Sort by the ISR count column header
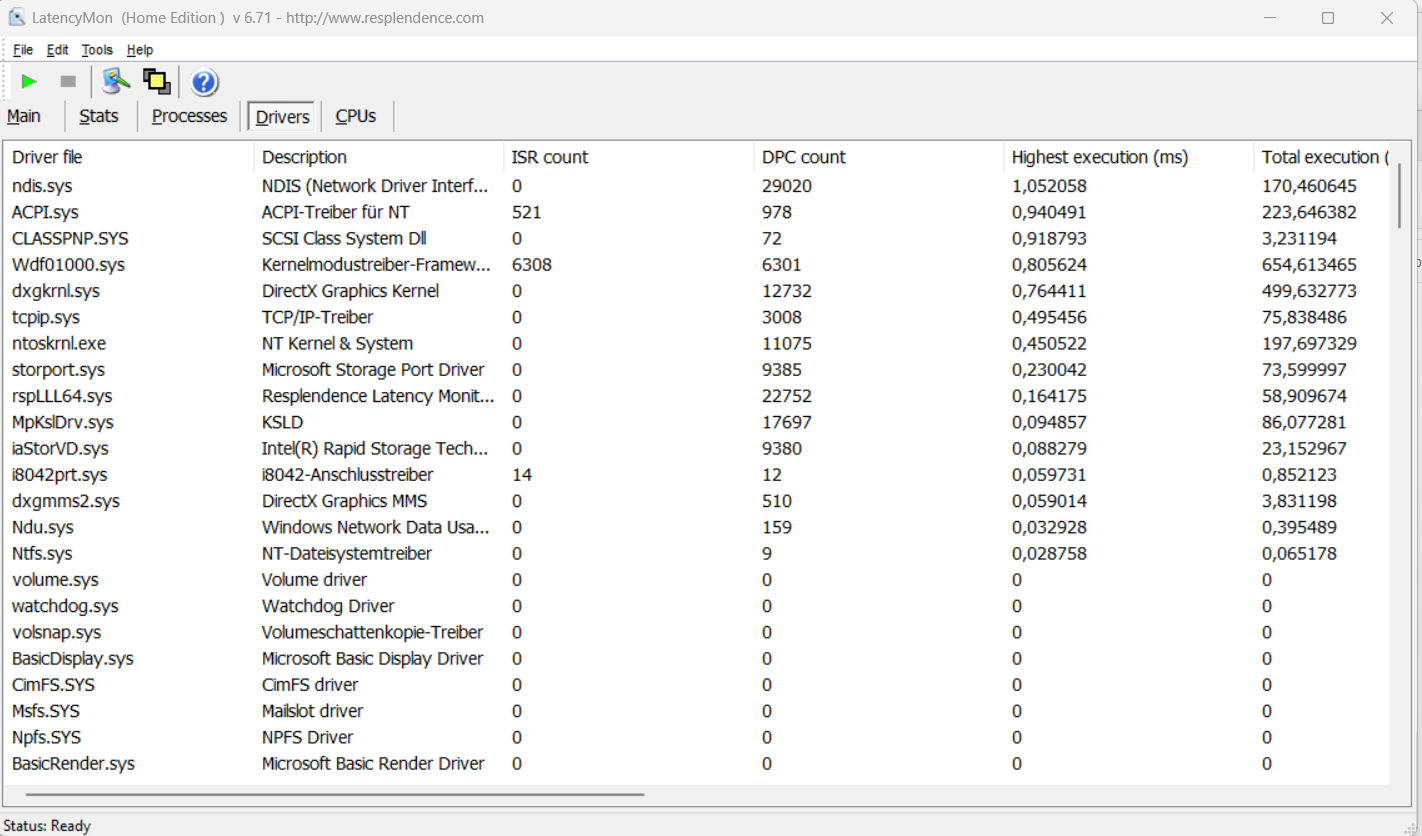Viewport: 1422px width, 836px height. tap(549, 157)
